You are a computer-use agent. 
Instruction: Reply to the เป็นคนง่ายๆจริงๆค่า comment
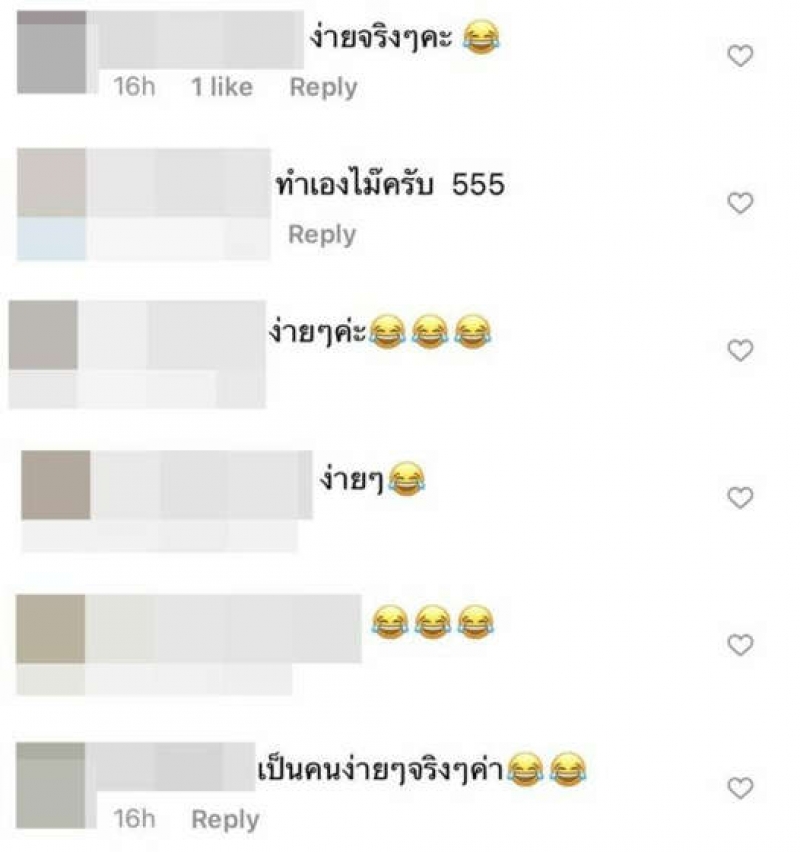click(225, 819)
